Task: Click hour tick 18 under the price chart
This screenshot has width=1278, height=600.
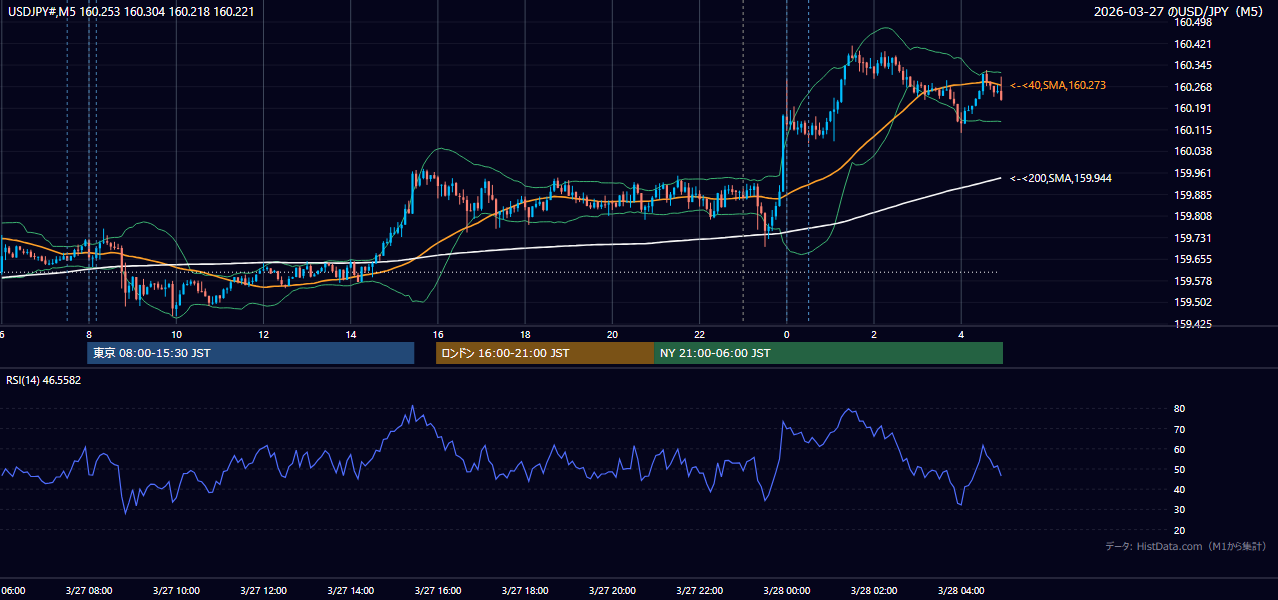Action: point(525,334)
